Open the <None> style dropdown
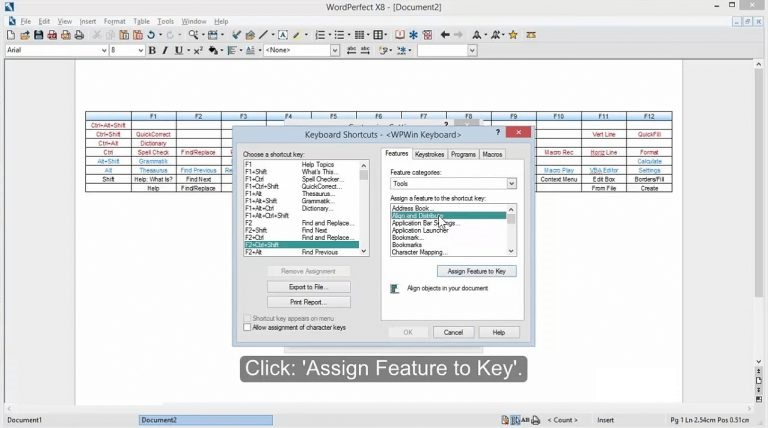 [335, 50]
